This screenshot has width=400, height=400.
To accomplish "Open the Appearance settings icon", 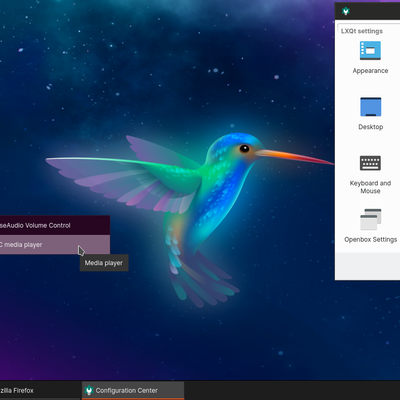I will tap(370, 51).
